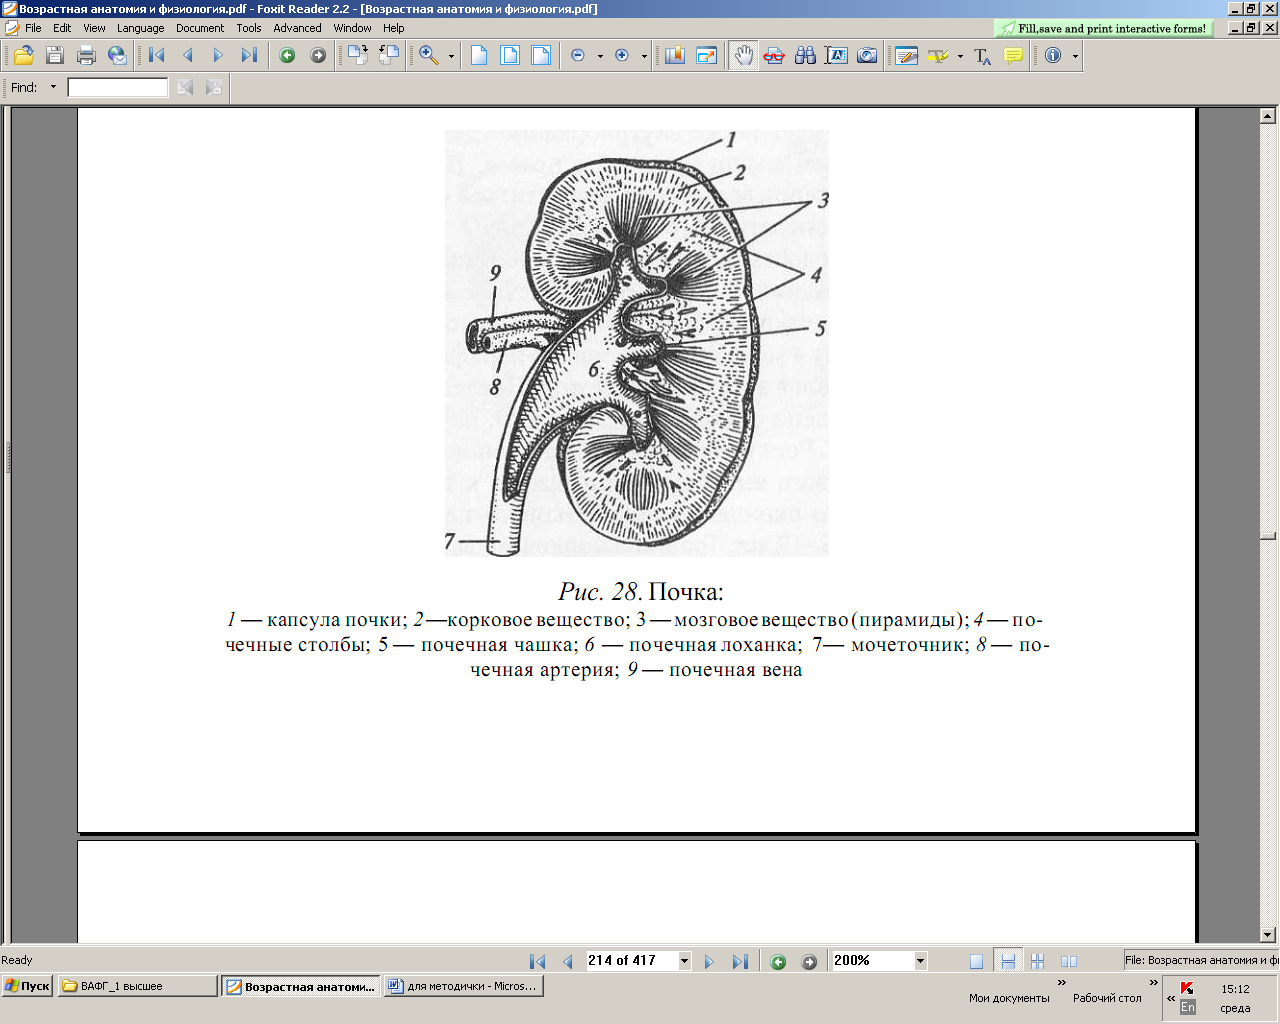The height and width of the screenshot is (1024, 1280).
Task: Click the yellow Note comment tool
Action: (1013, 56)
